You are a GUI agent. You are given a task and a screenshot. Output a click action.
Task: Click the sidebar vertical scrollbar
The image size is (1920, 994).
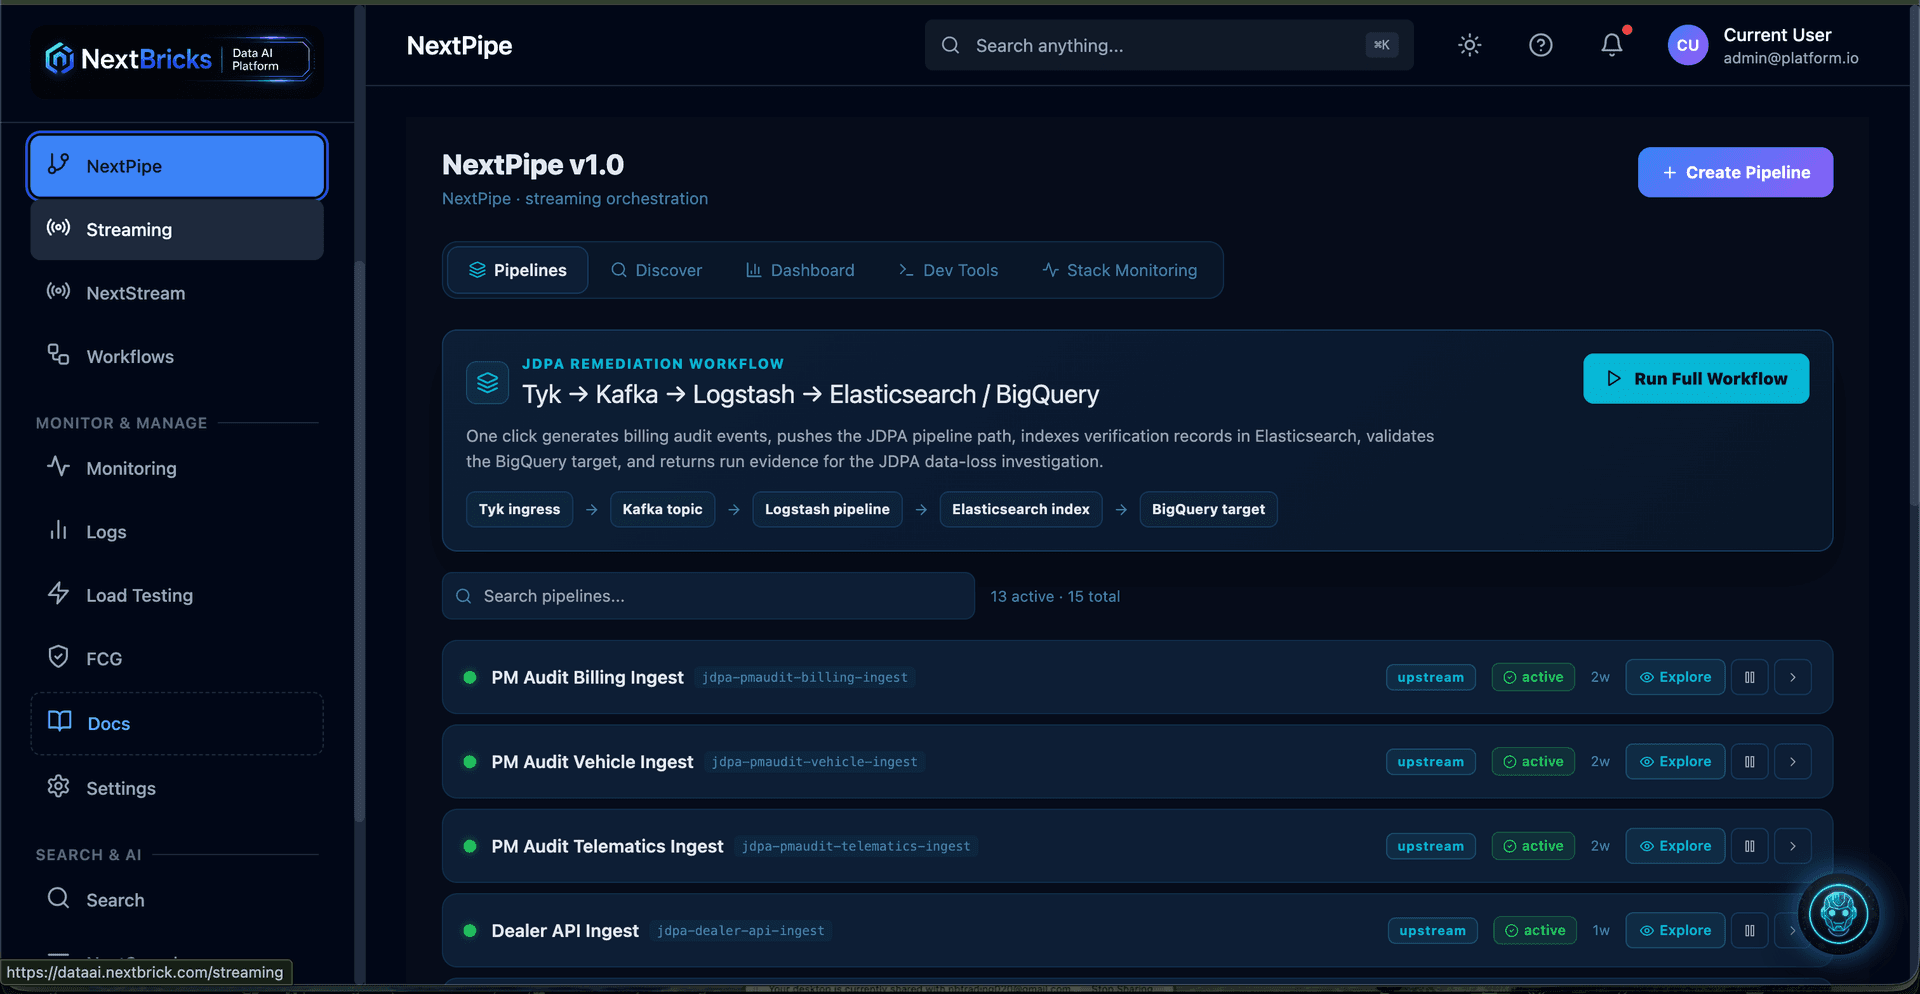coord(360,540)
